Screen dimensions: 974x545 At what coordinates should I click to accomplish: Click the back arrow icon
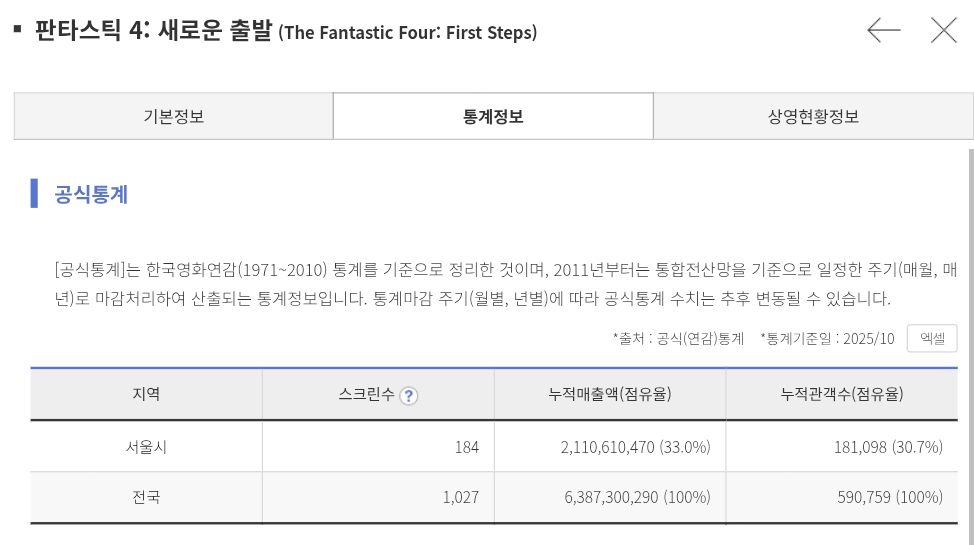pyautogui.click(x=883, y=31)
